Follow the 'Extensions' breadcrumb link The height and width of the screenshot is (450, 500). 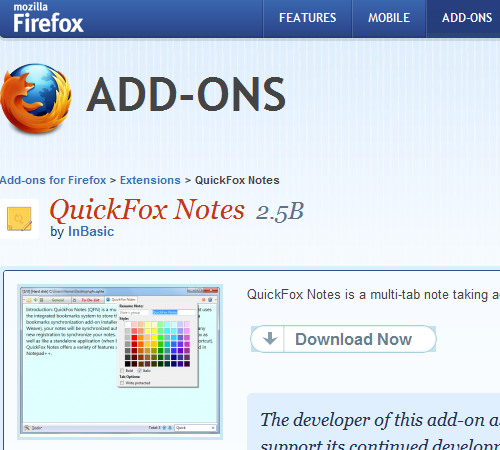[150, 180]
